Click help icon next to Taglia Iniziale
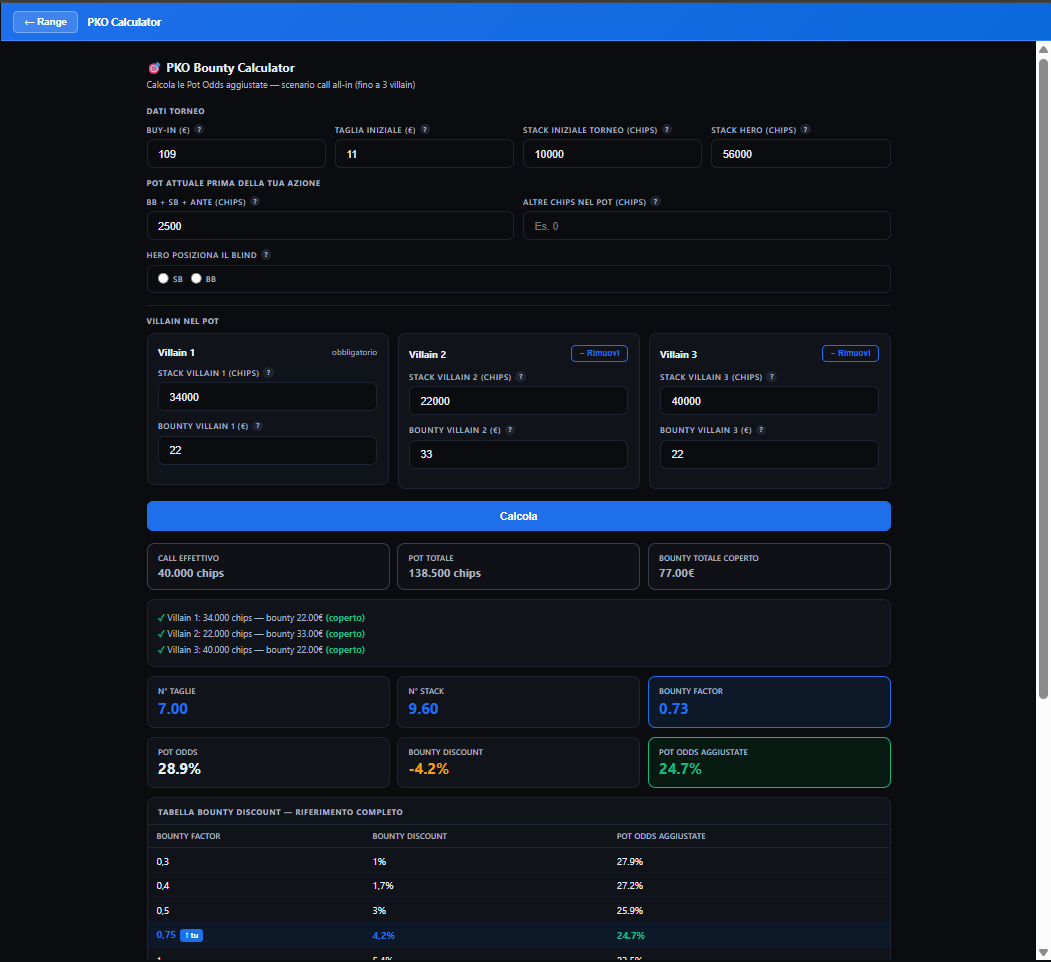Image resolution: width=1051 pixels, height=962 pixels. coord(425,129)
